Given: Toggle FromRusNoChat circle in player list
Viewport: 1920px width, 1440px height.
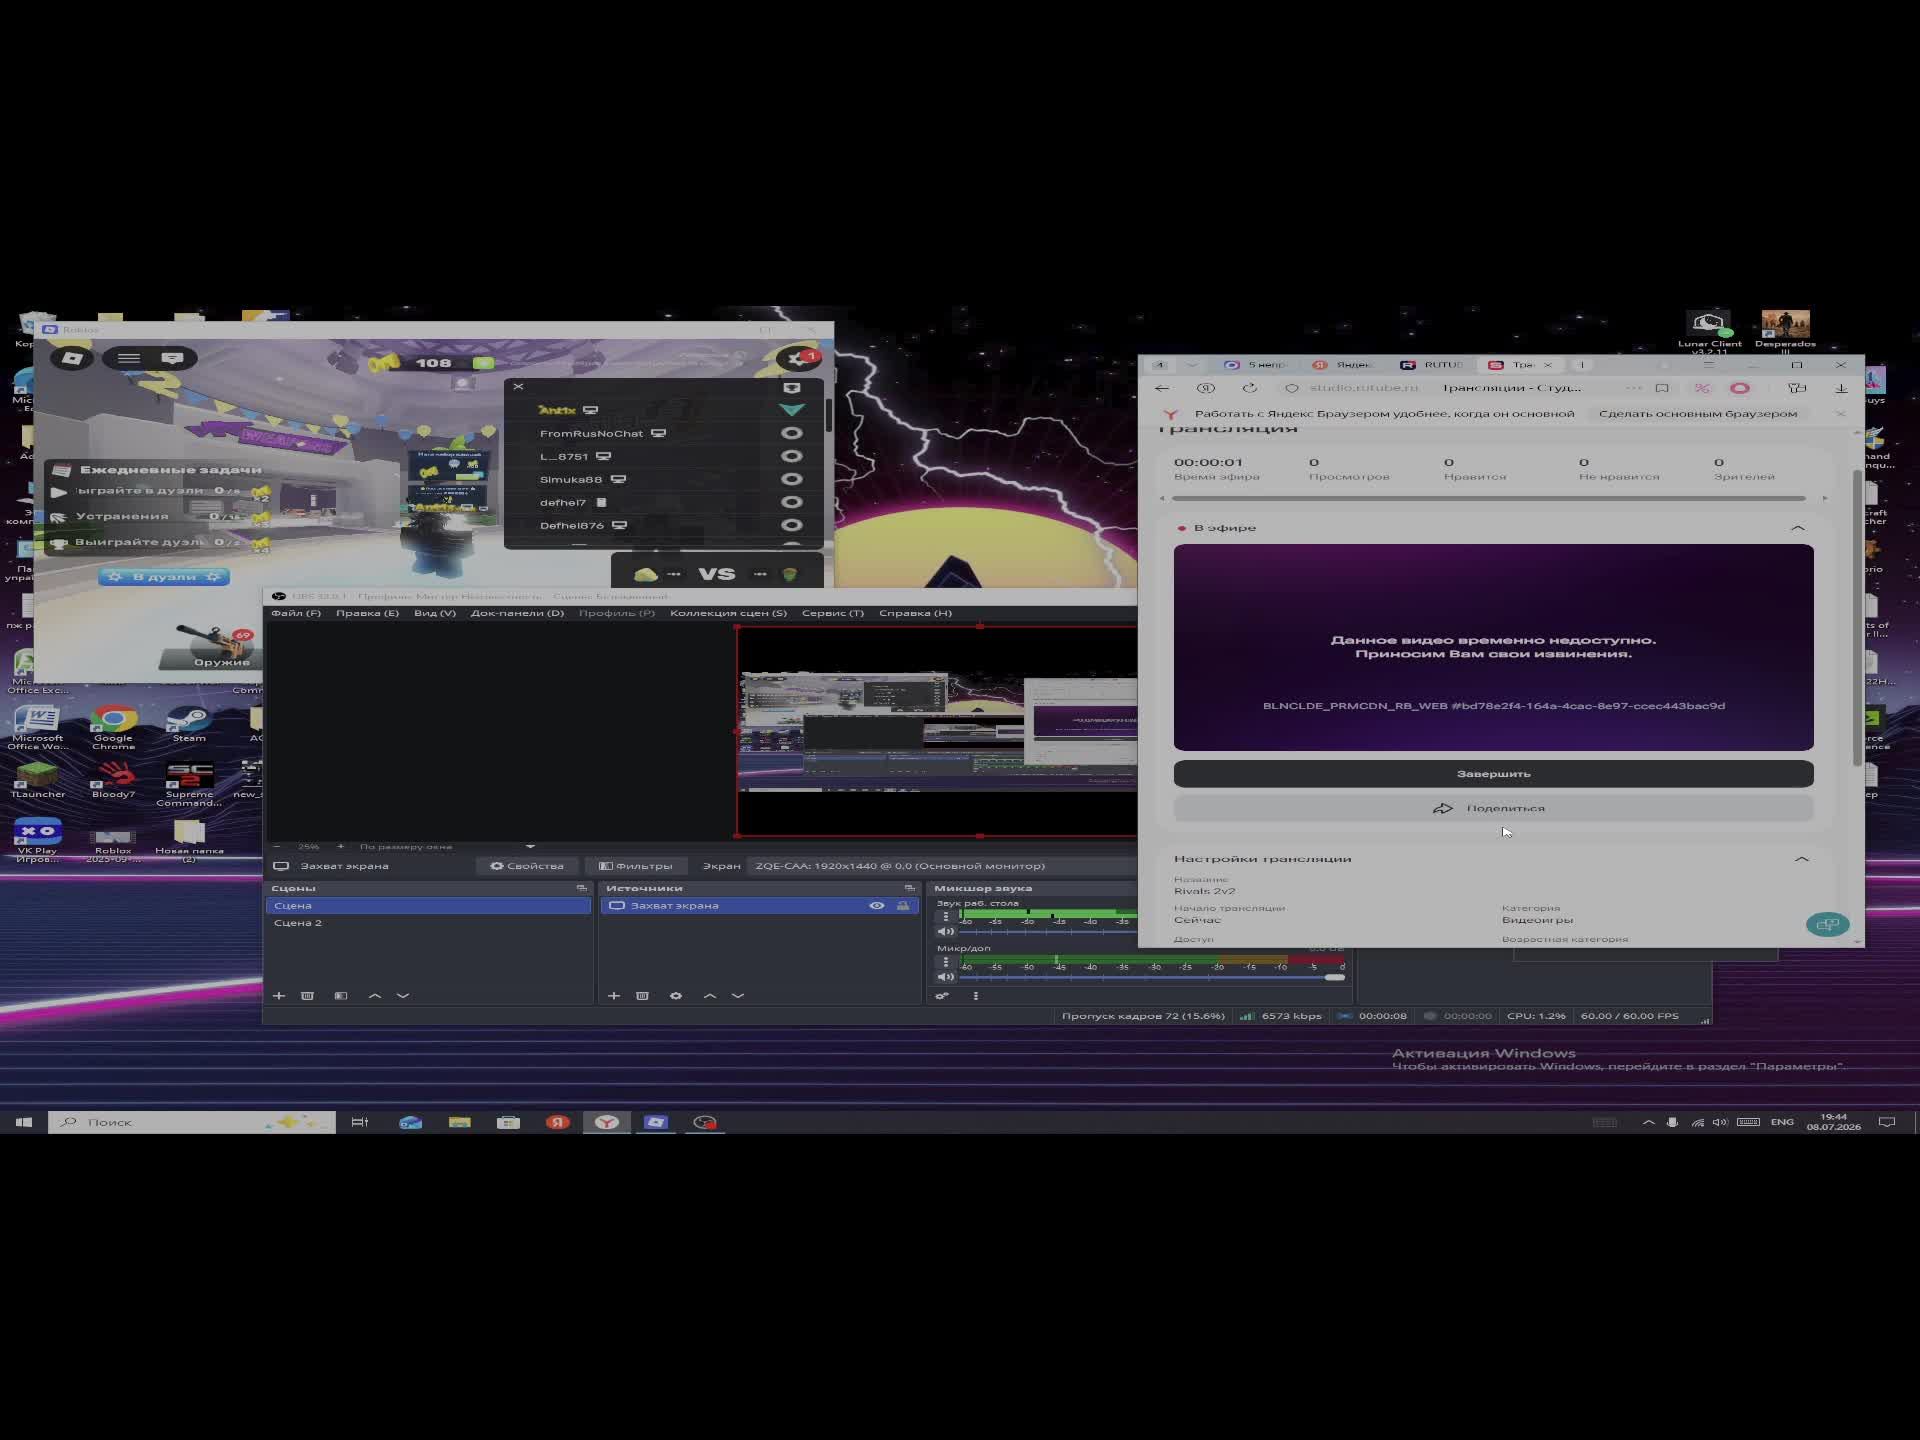Looking at the screenshot, I should (x=792, y=433).
